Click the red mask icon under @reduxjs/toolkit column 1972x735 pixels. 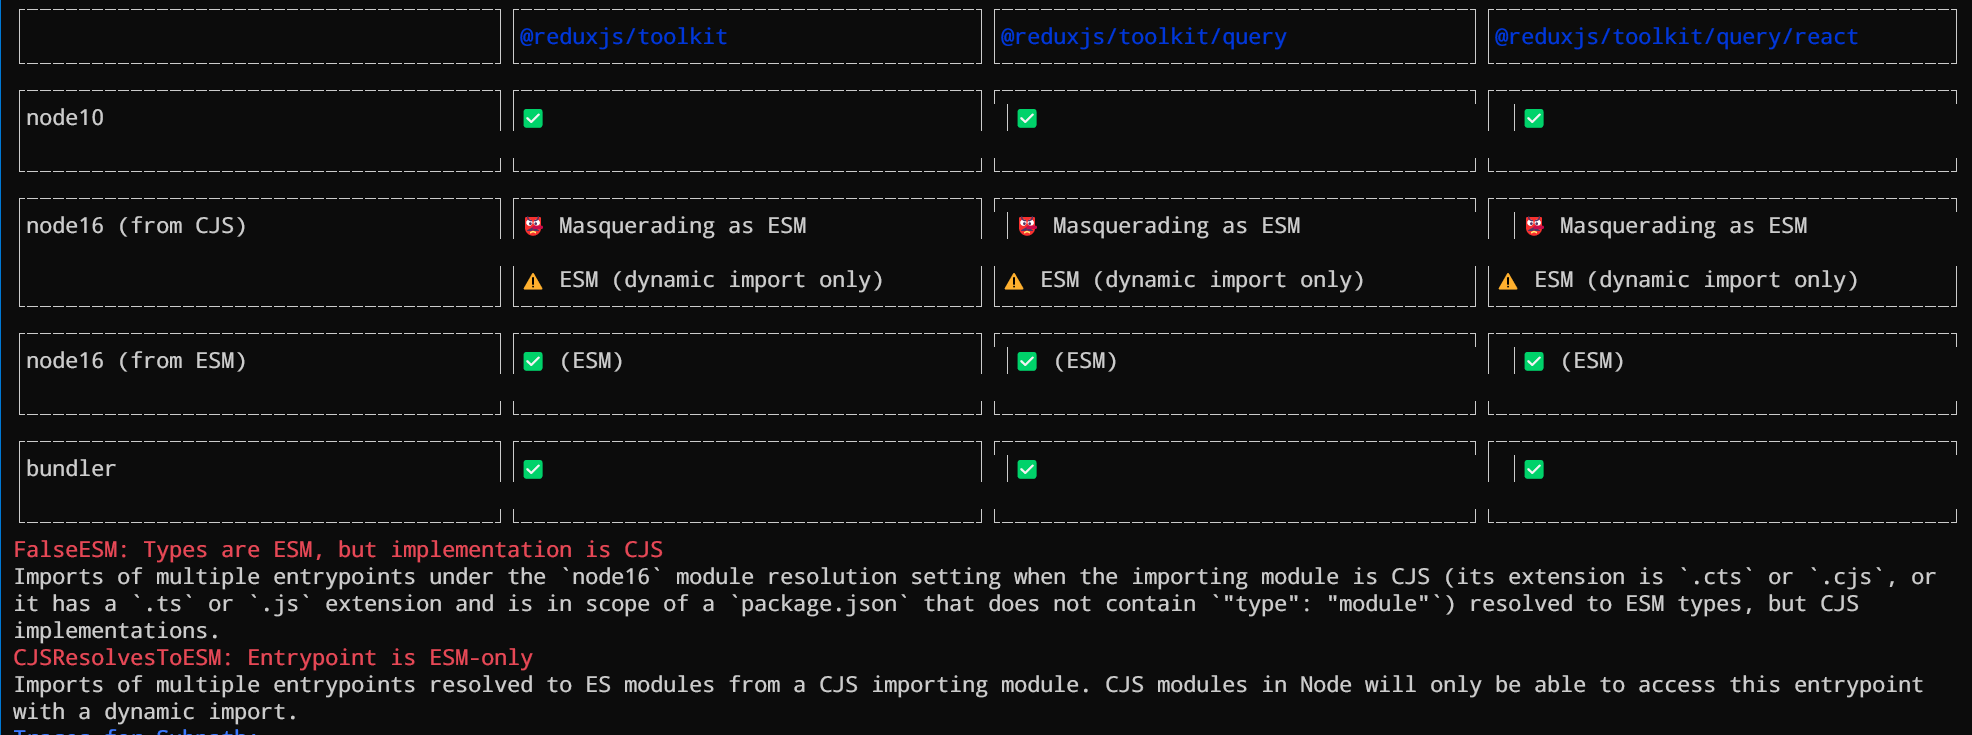tap(533, 226)
